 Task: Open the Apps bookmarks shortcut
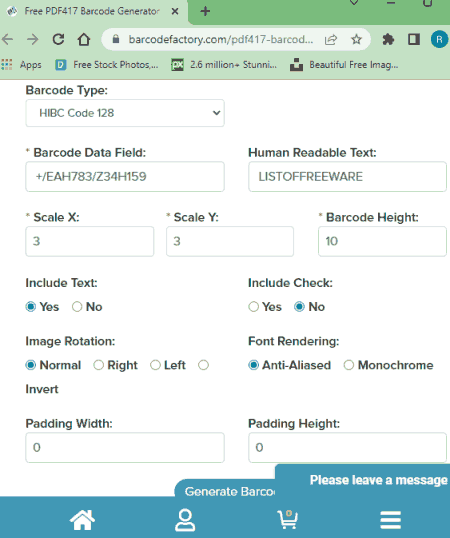pos(21,65)
